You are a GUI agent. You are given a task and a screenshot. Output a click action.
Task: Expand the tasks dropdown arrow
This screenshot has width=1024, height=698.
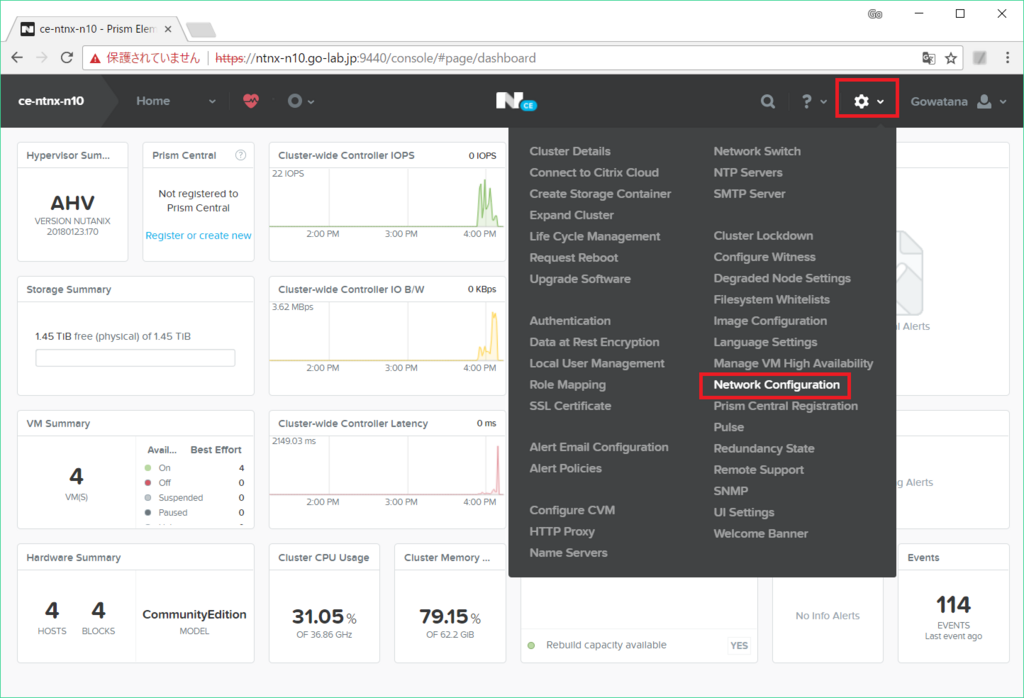click(x=311, y=101)
